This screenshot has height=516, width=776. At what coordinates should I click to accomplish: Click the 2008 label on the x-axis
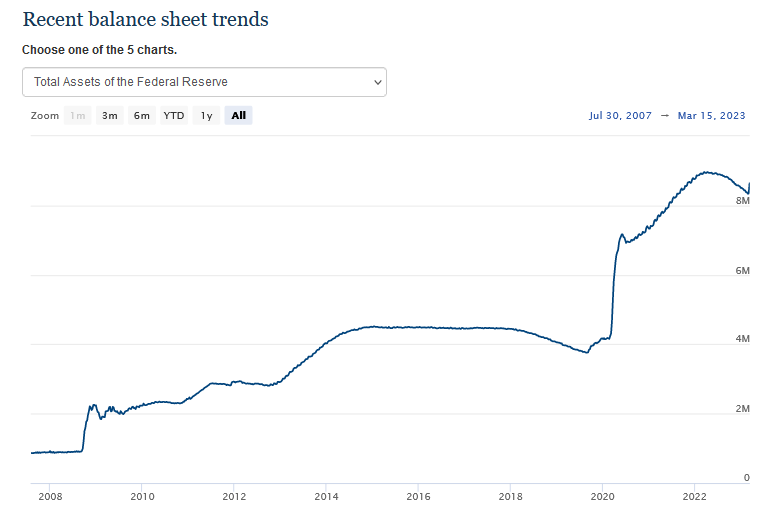pos(51,495)
